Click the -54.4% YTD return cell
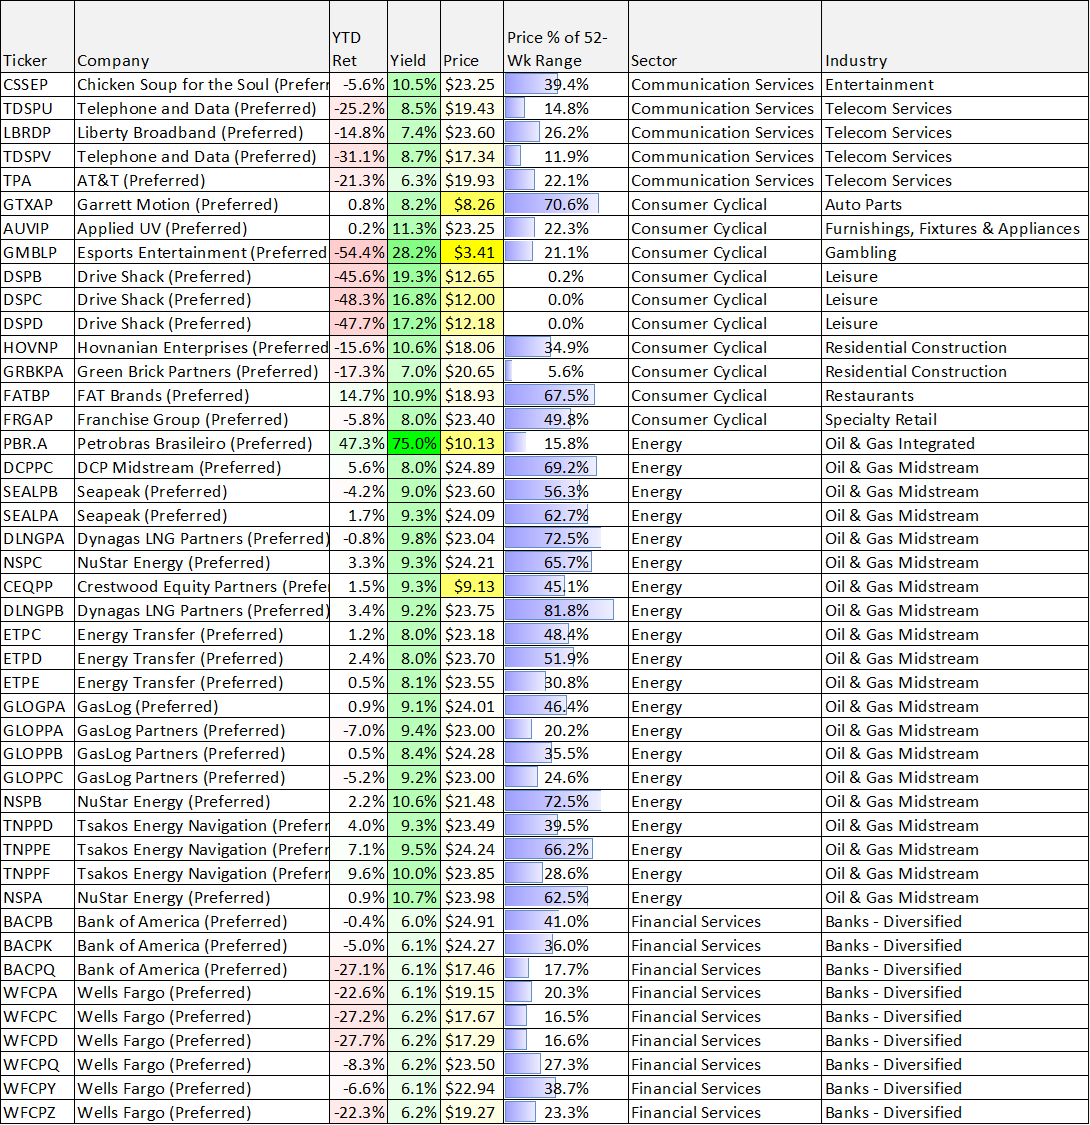1090x1125 pixels. point(358,253)
